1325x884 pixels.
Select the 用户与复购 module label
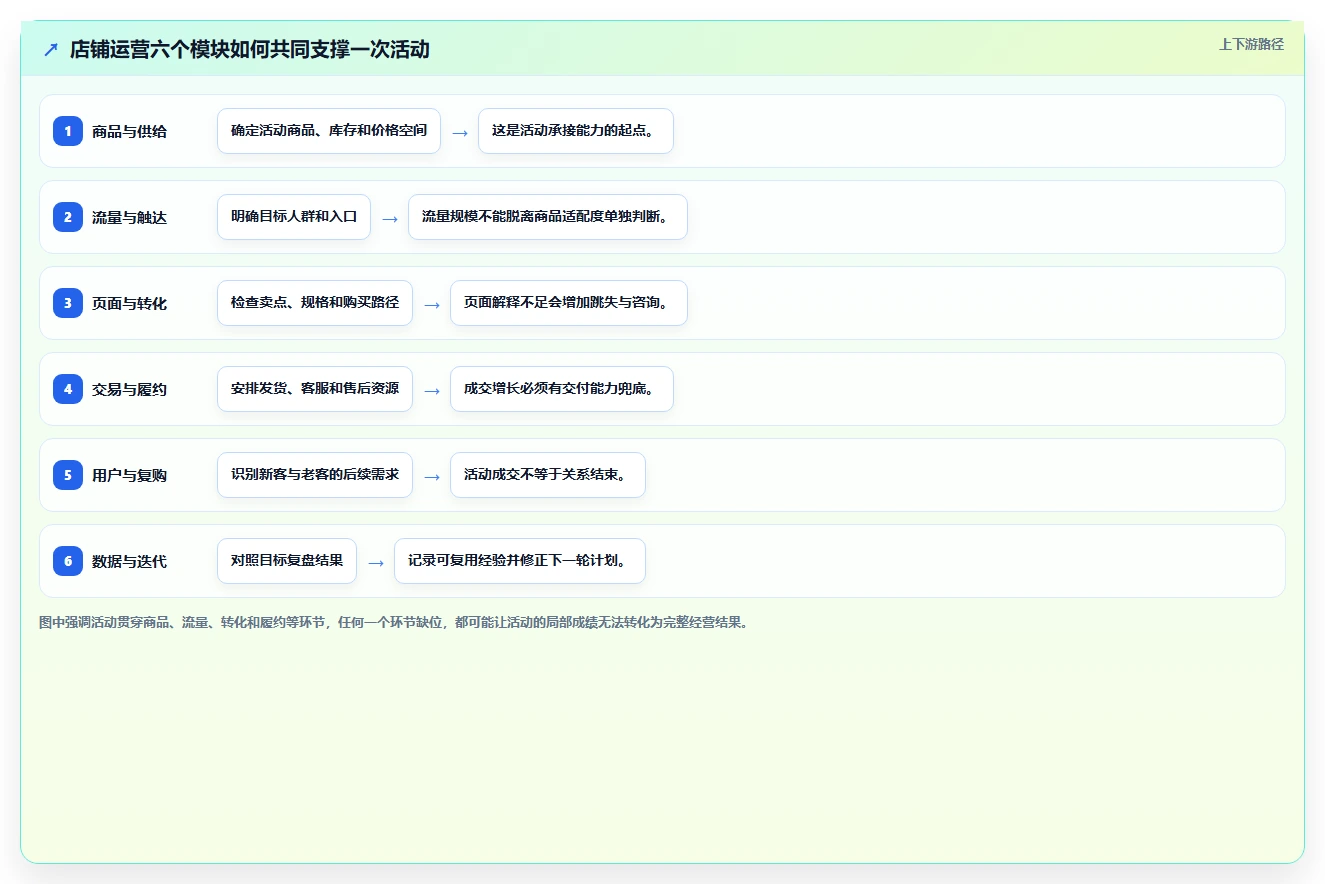(129, 475)
